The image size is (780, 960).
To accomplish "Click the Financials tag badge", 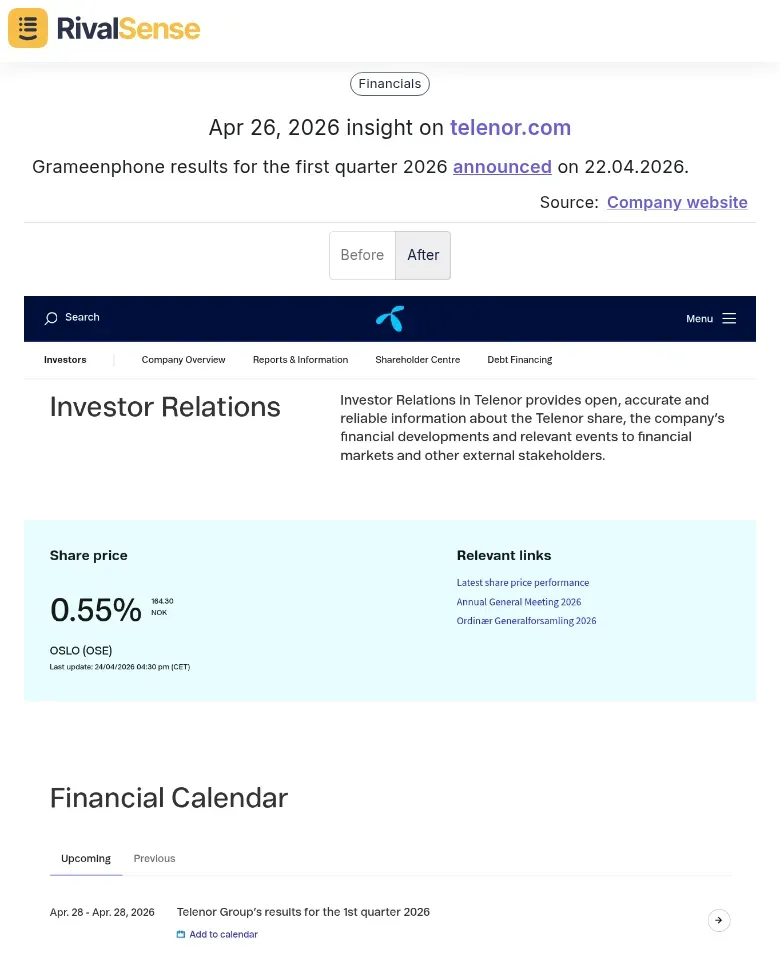I will [x=390, y=84].
